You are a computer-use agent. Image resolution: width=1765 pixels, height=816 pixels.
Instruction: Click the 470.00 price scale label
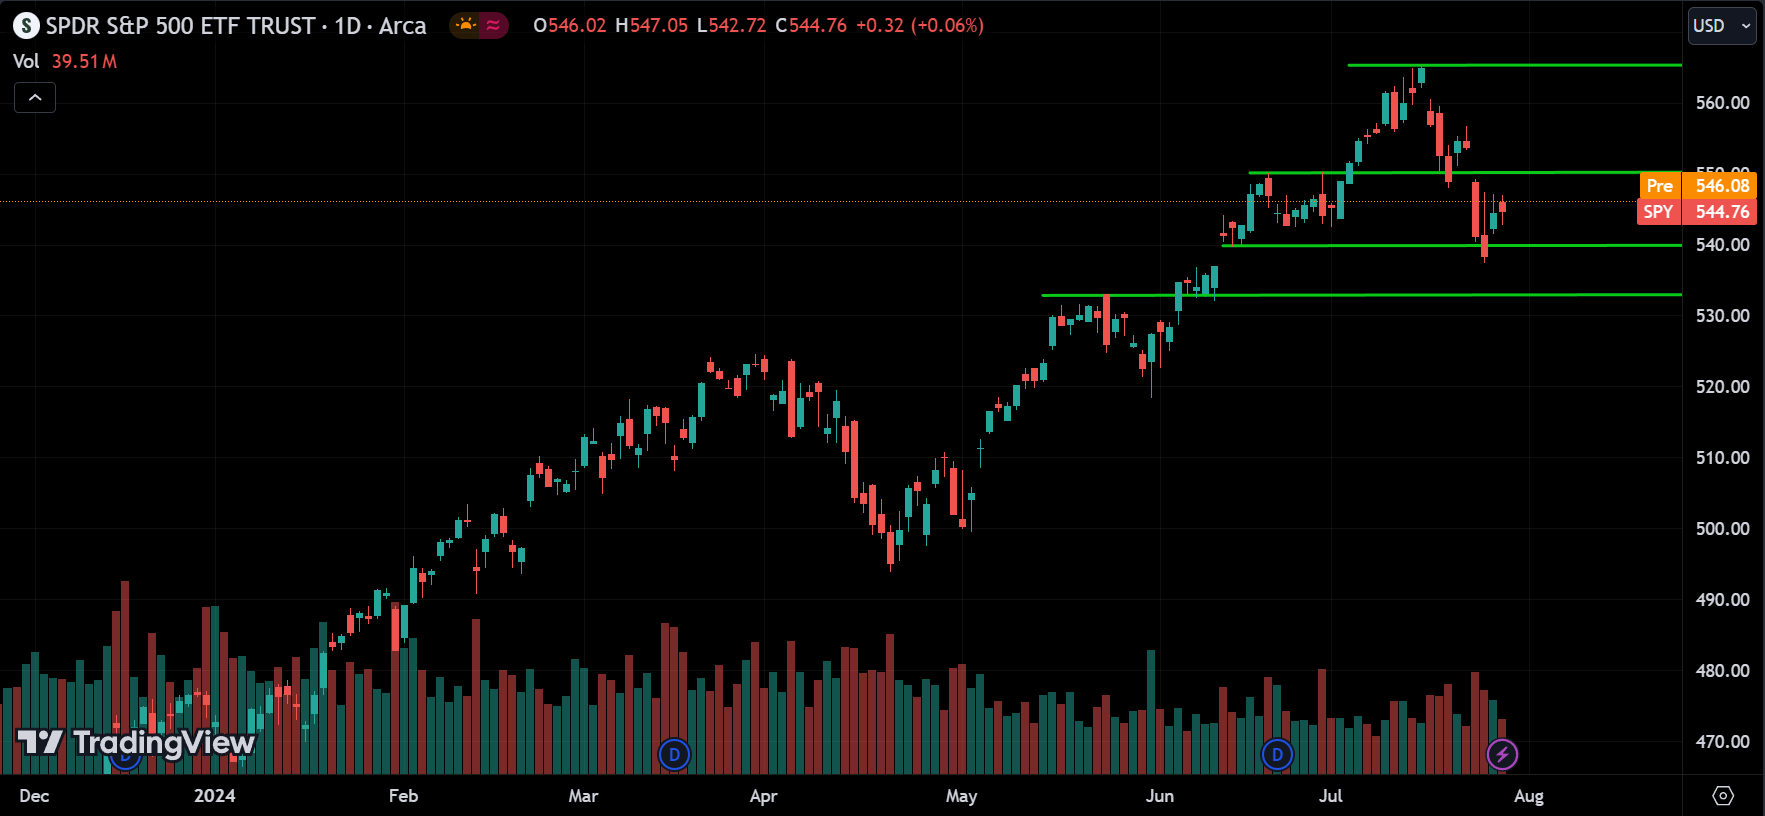(1723, 742)
